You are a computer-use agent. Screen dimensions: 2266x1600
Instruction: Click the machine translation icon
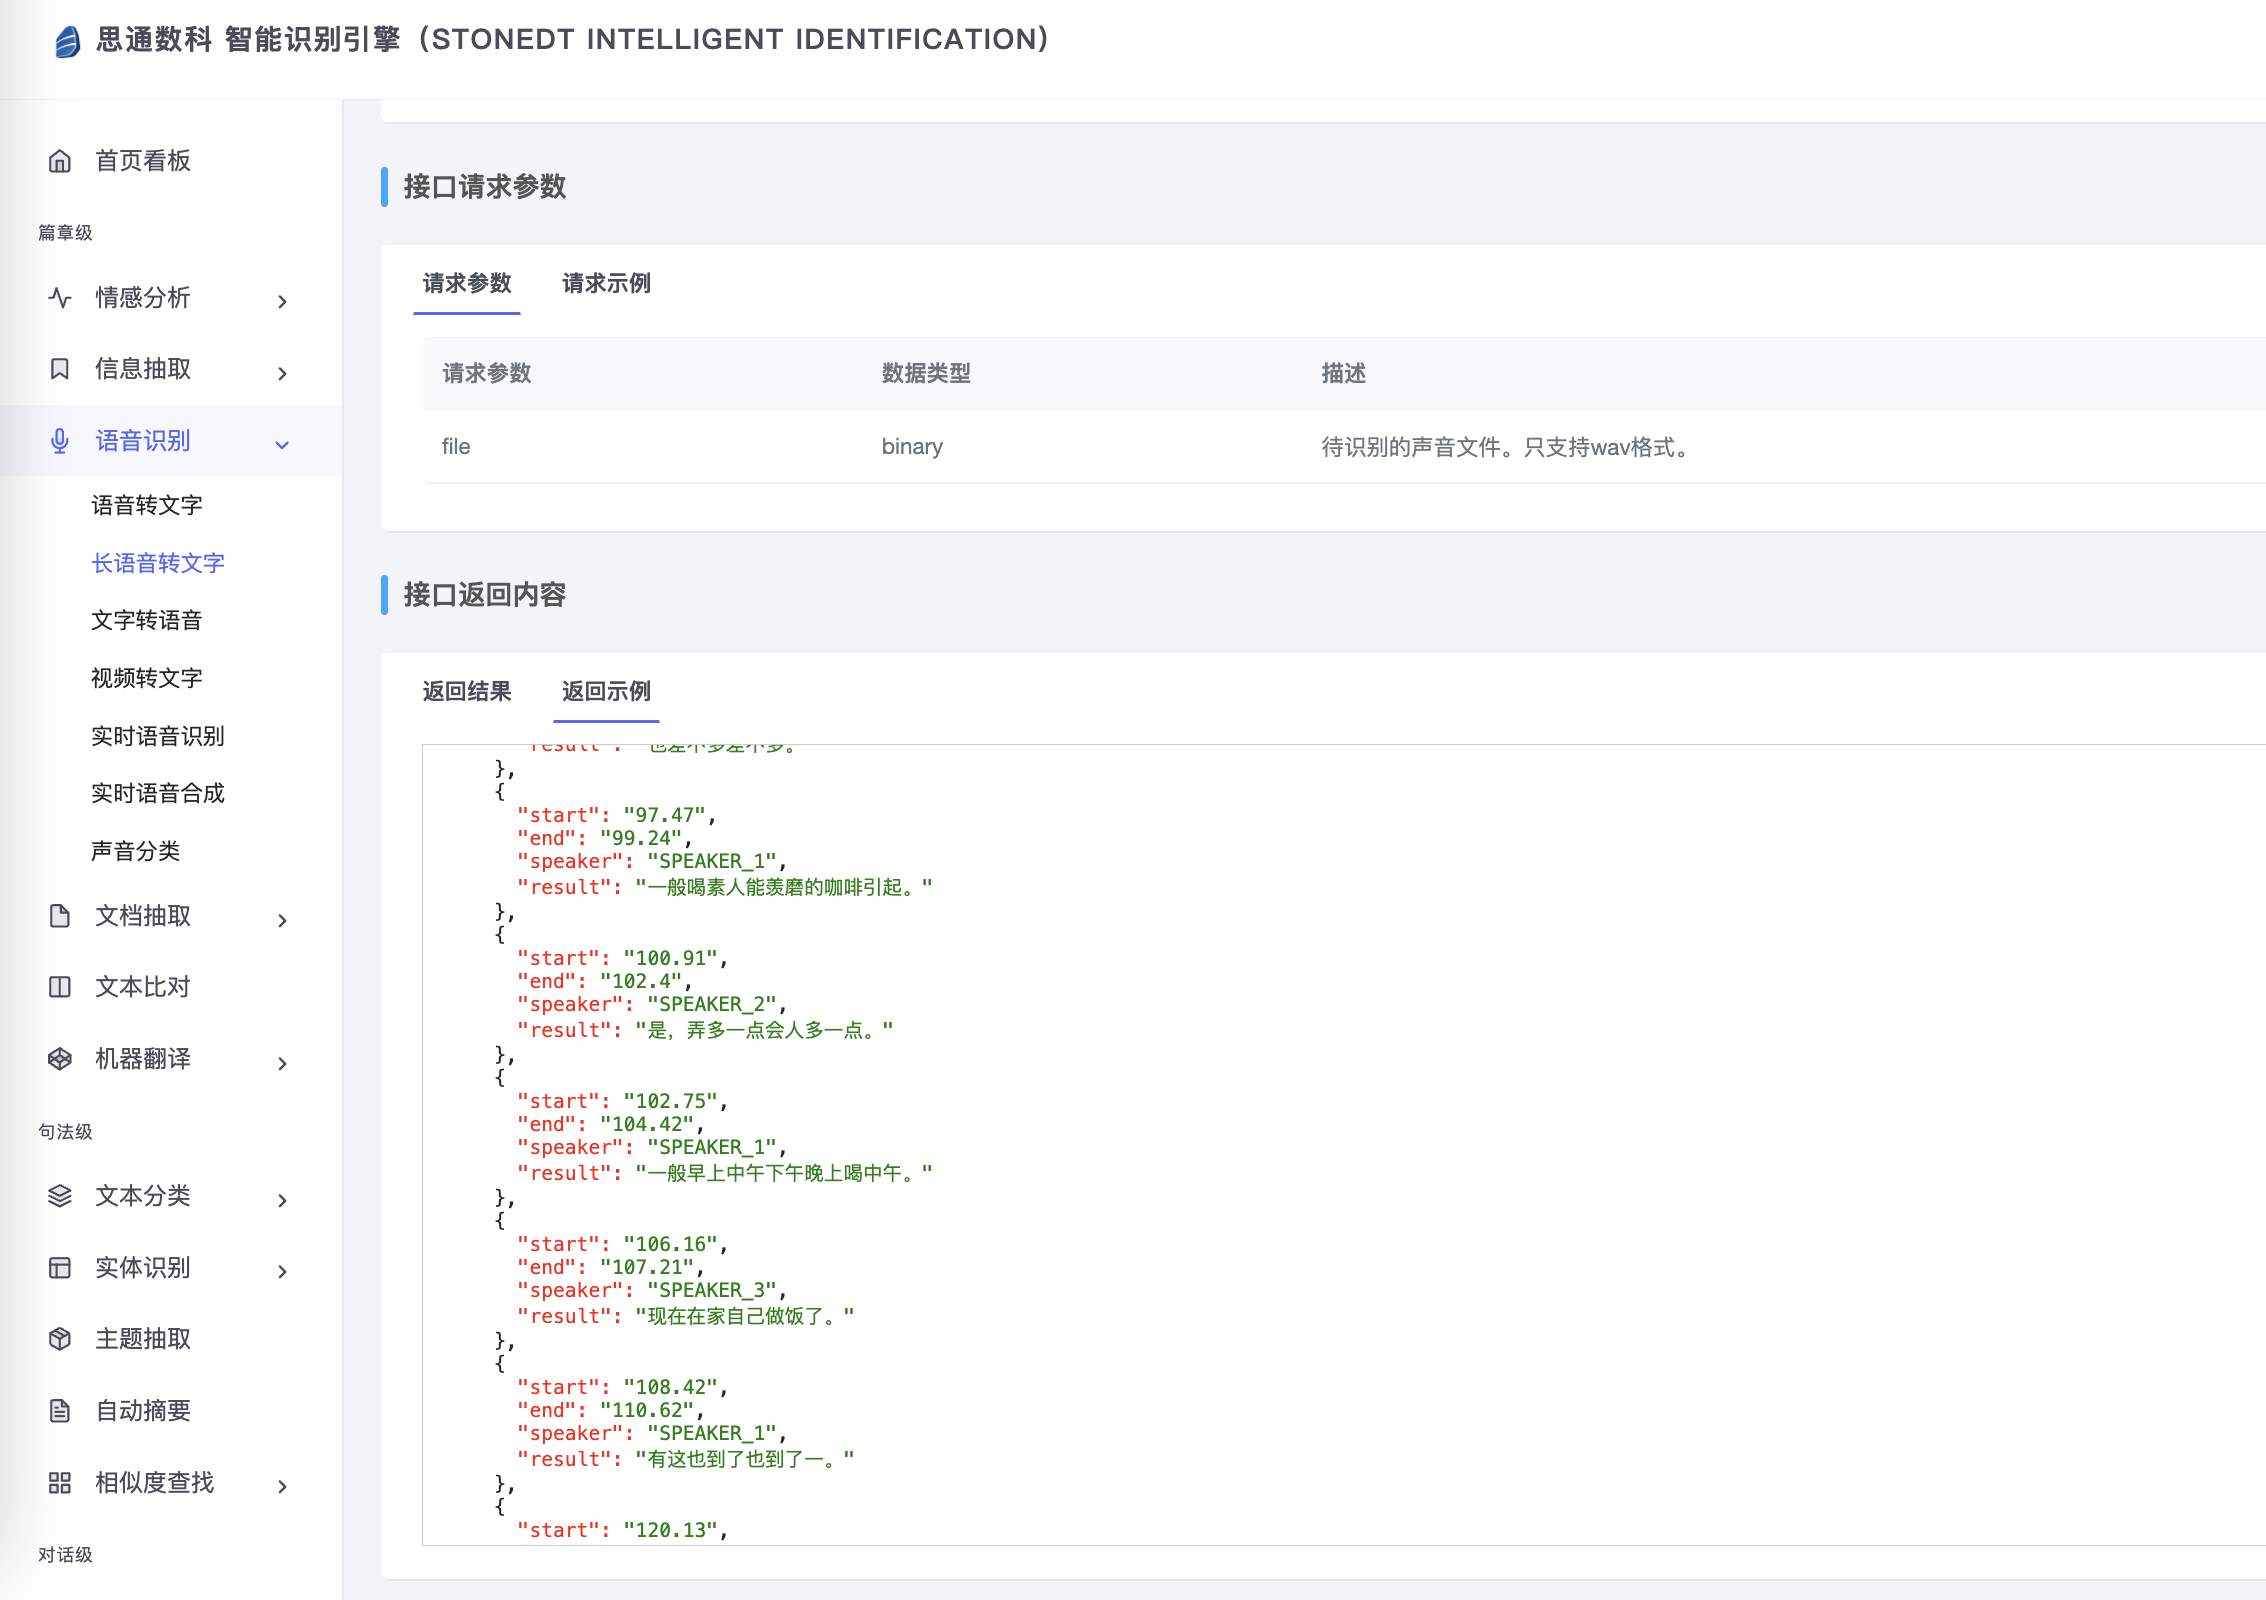tap(60, 1059)
